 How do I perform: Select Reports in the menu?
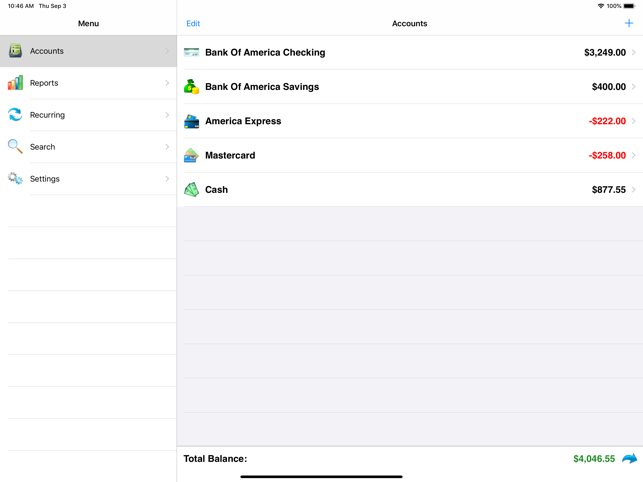pyautogui.click(x=88, y=83)
